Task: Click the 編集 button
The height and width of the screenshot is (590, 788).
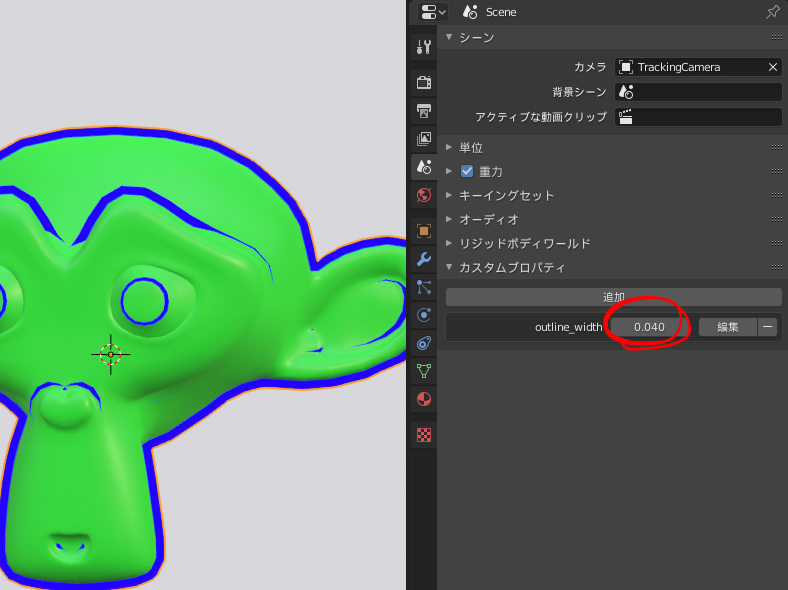Action: click(x=728, y=327)
